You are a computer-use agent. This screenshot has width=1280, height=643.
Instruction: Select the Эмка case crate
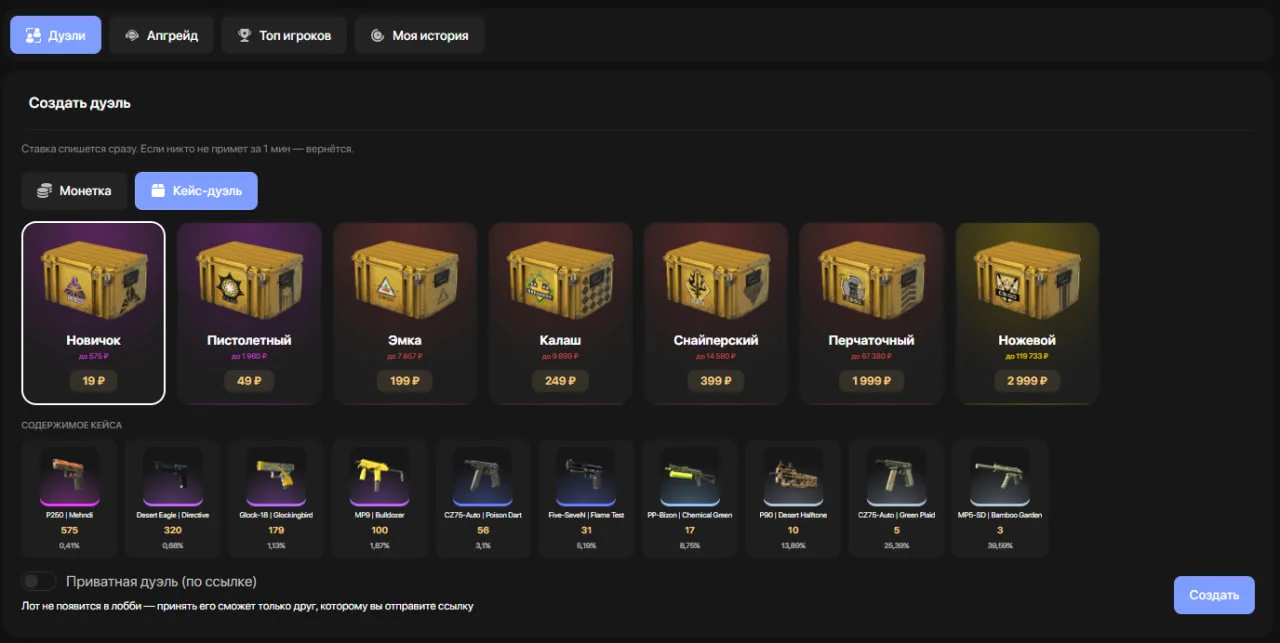coord(405,313)
